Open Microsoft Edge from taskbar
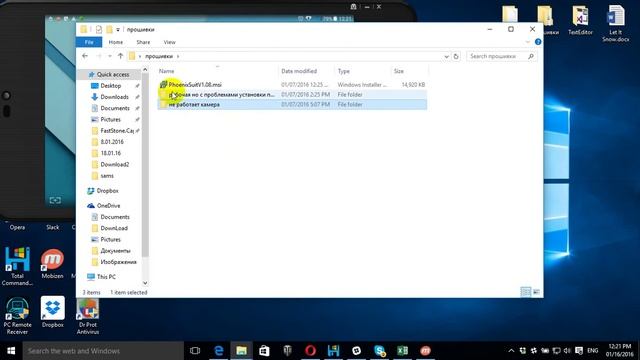Screen dimensions: 640x360 coord(219,351)
